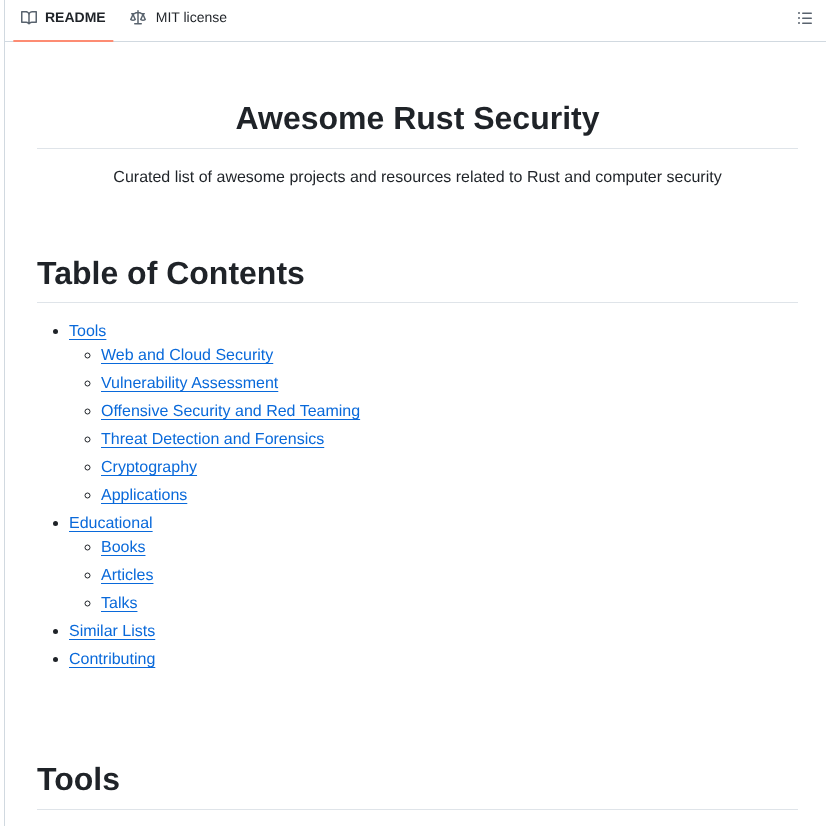Select the Educational link
Screen dimensions: 826x826
point(110,523)
